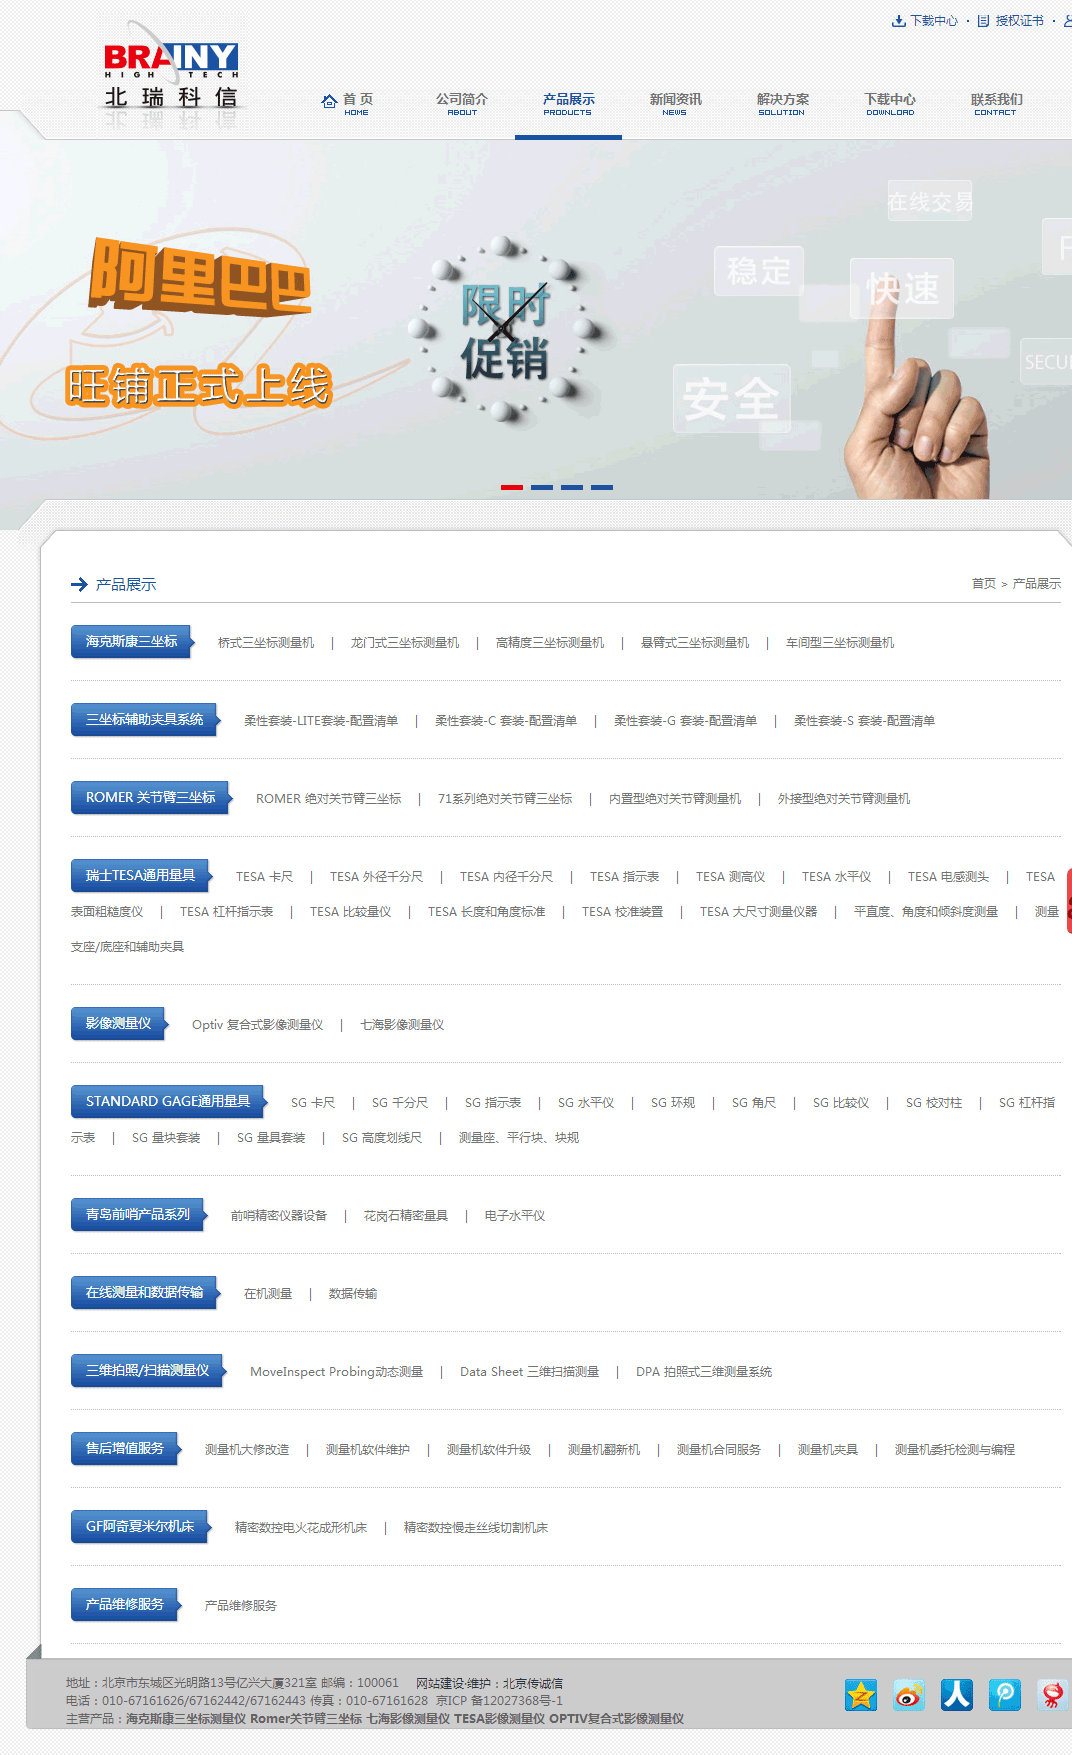This screenshot has height=1755, width=1072.
Task: Open the 测量机软件升级 link
Action: 489,1450
